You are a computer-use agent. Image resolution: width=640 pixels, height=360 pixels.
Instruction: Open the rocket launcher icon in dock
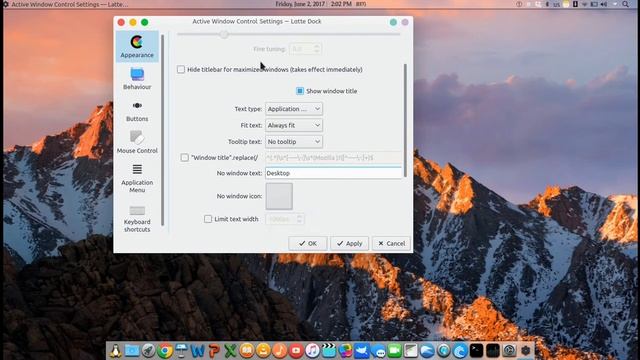(x=148, y=351)
